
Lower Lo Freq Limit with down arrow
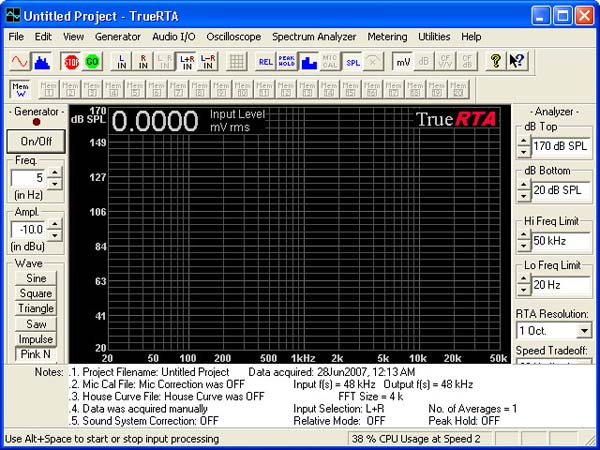(523, 290)
